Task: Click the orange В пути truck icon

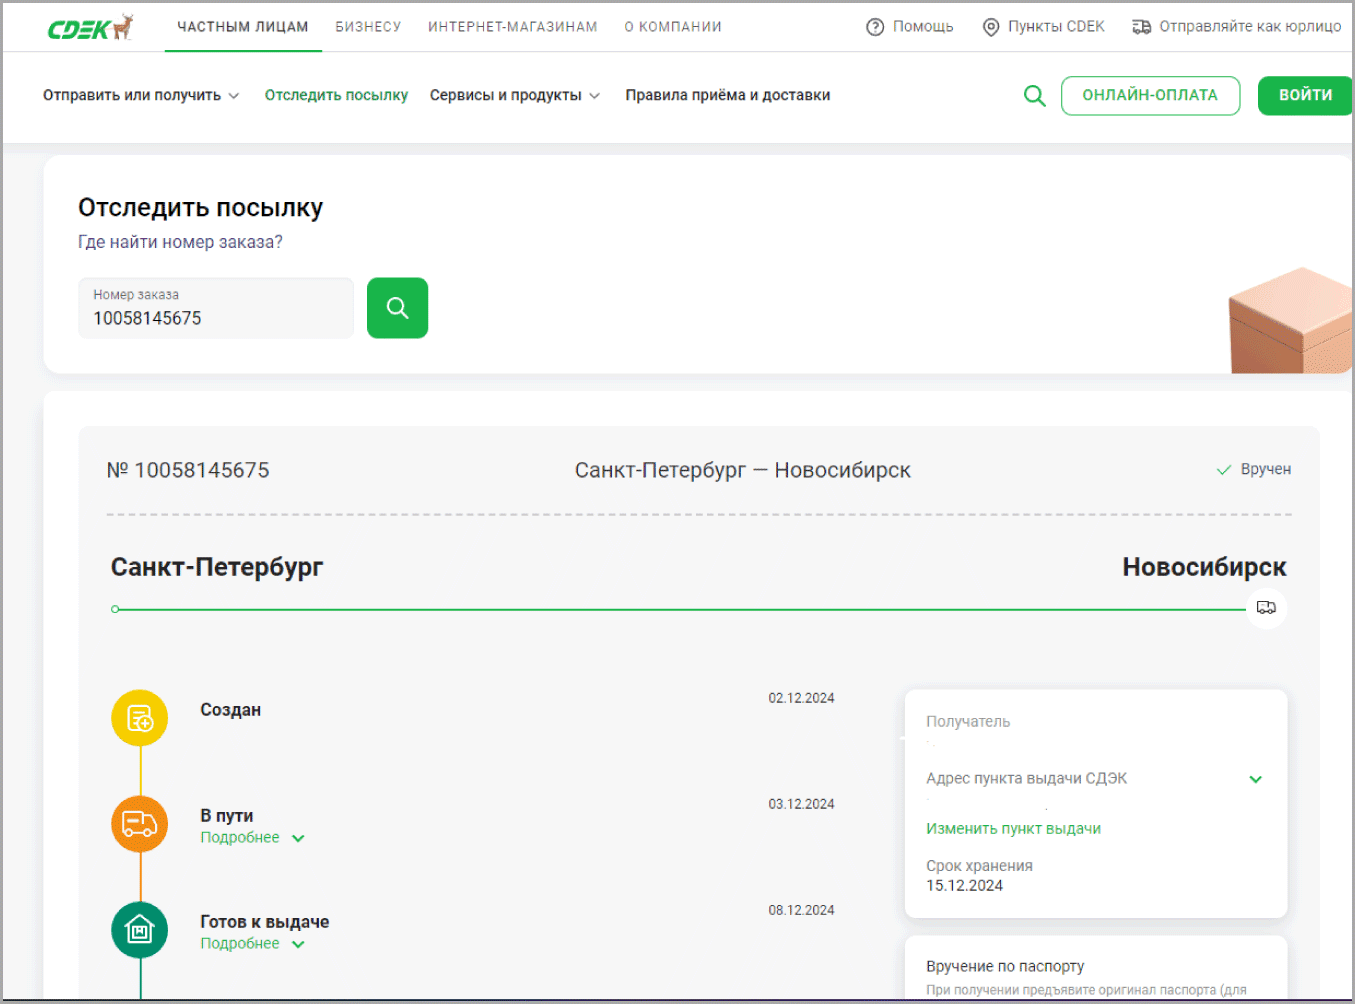Action: 140,824
